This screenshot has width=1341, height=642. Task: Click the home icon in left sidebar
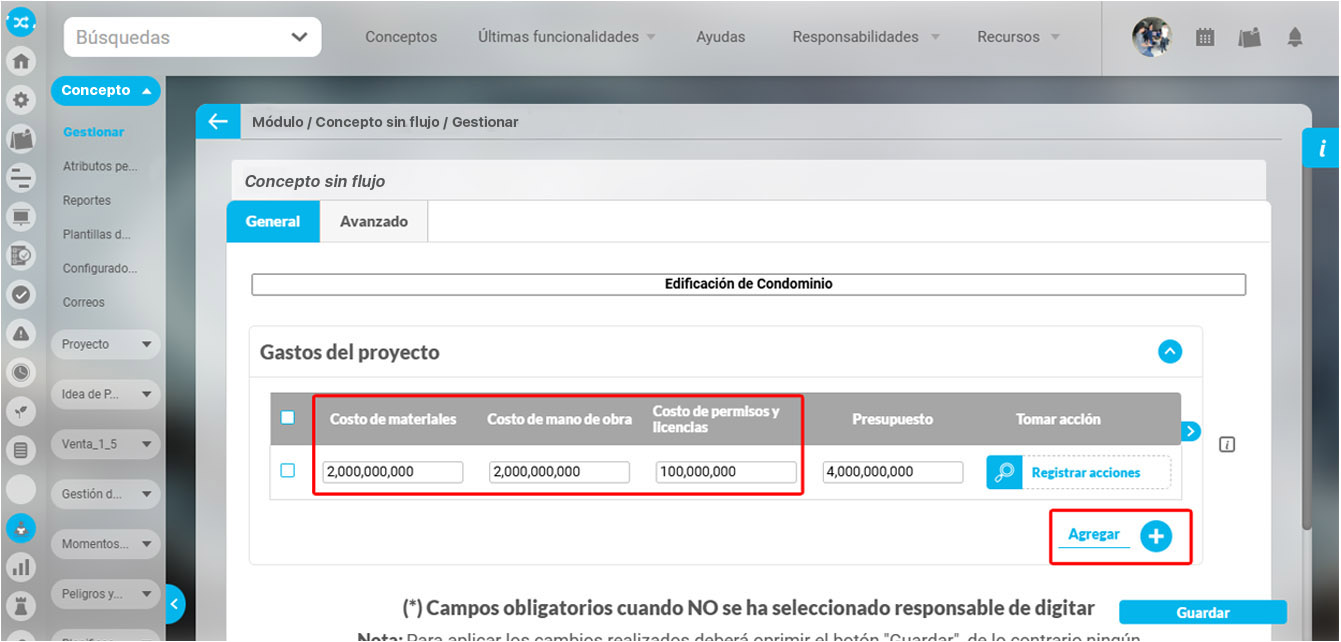pyautogui.click(x=20, y=60)
